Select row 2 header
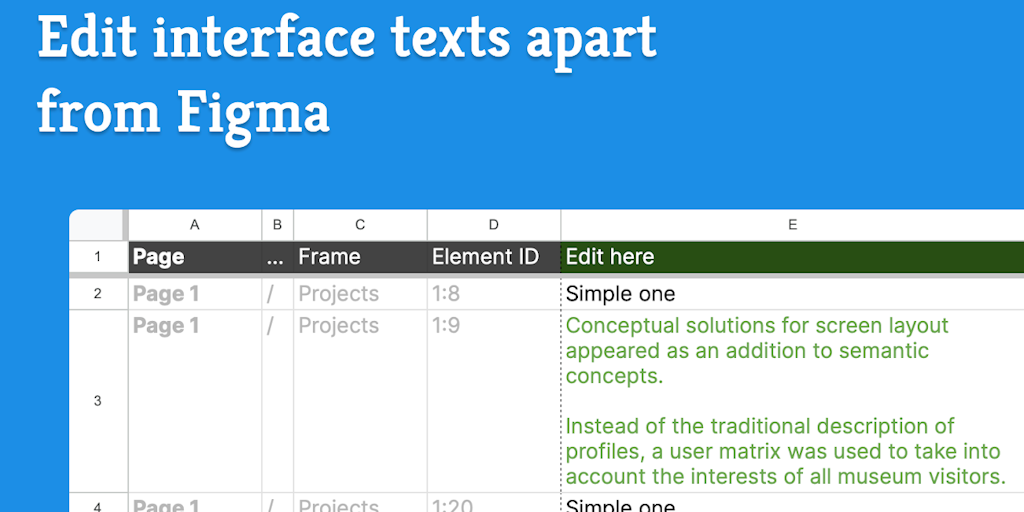 coord(97,294)
